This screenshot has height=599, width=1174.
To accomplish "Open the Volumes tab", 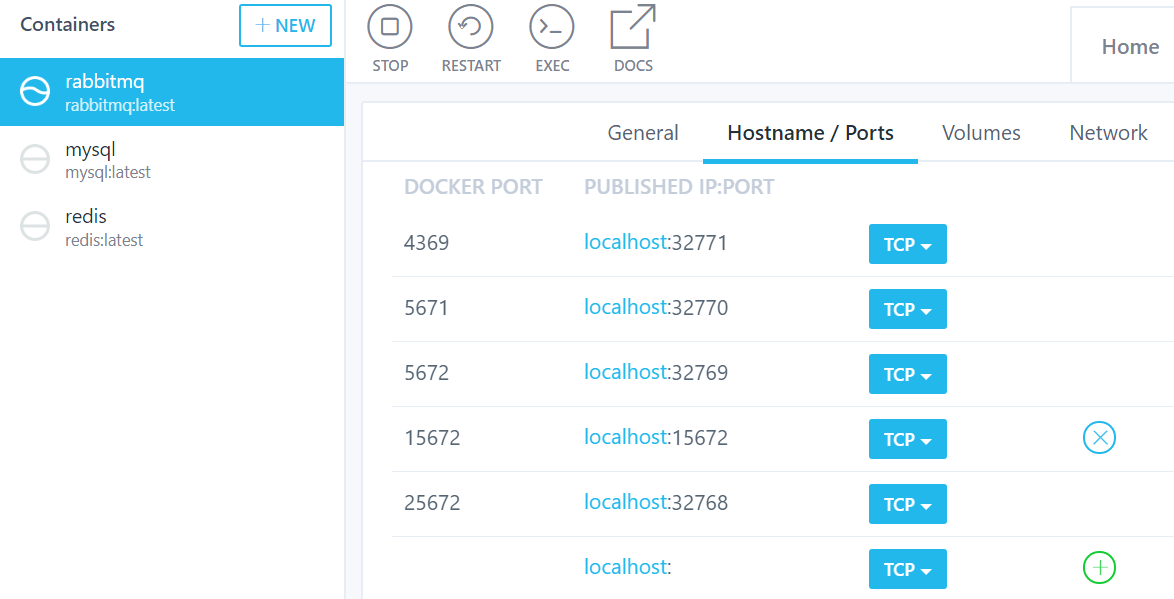I will click(x=980, y=132).
